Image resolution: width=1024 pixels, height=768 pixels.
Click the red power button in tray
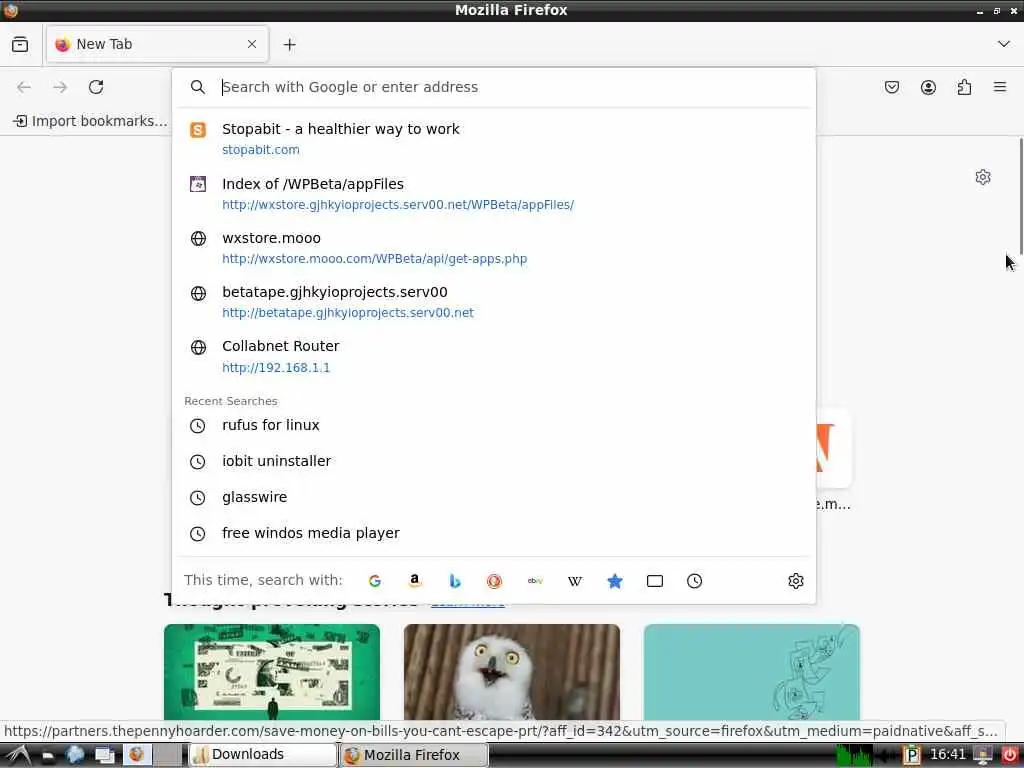[1010, 755]
